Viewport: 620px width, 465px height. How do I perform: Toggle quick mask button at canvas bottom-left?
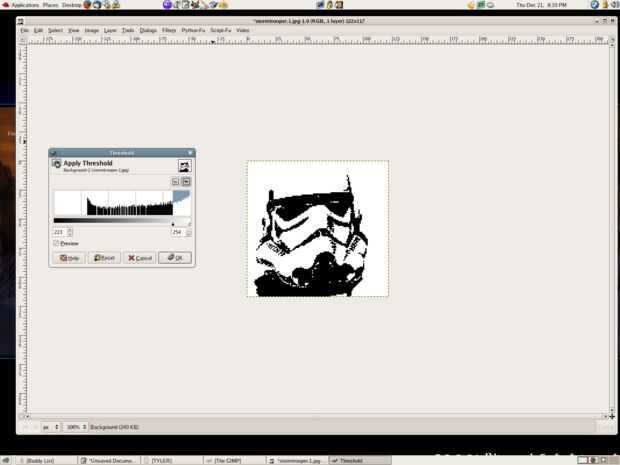pos(23,416)
